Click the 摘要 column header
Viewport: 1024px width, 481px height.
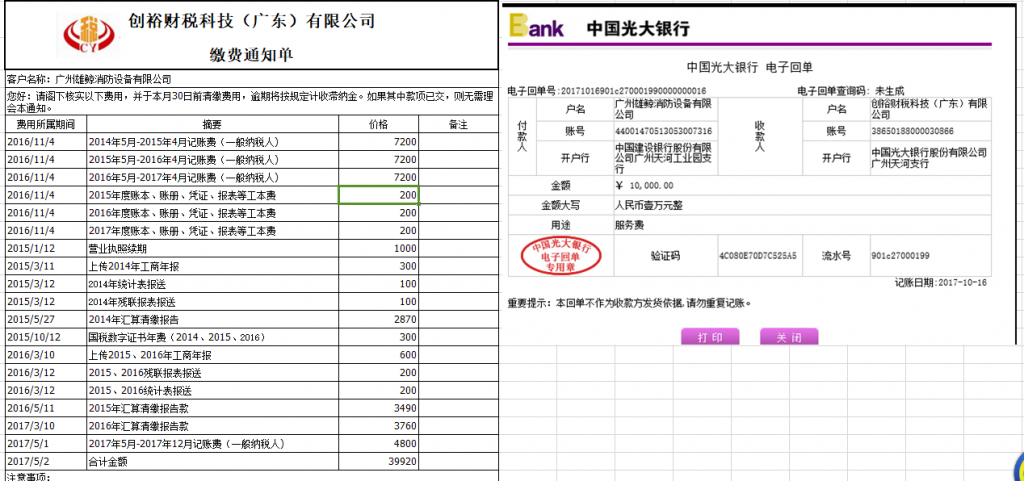click(x=212, y=124)
